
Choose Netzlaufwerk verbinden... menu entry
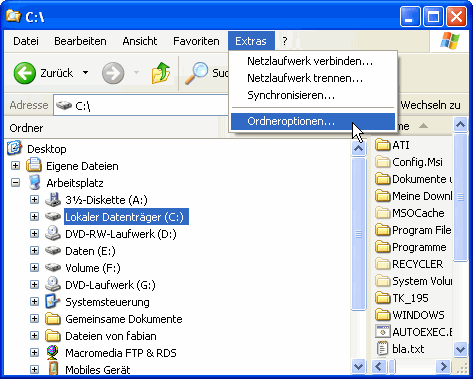(x=313, y=61)
